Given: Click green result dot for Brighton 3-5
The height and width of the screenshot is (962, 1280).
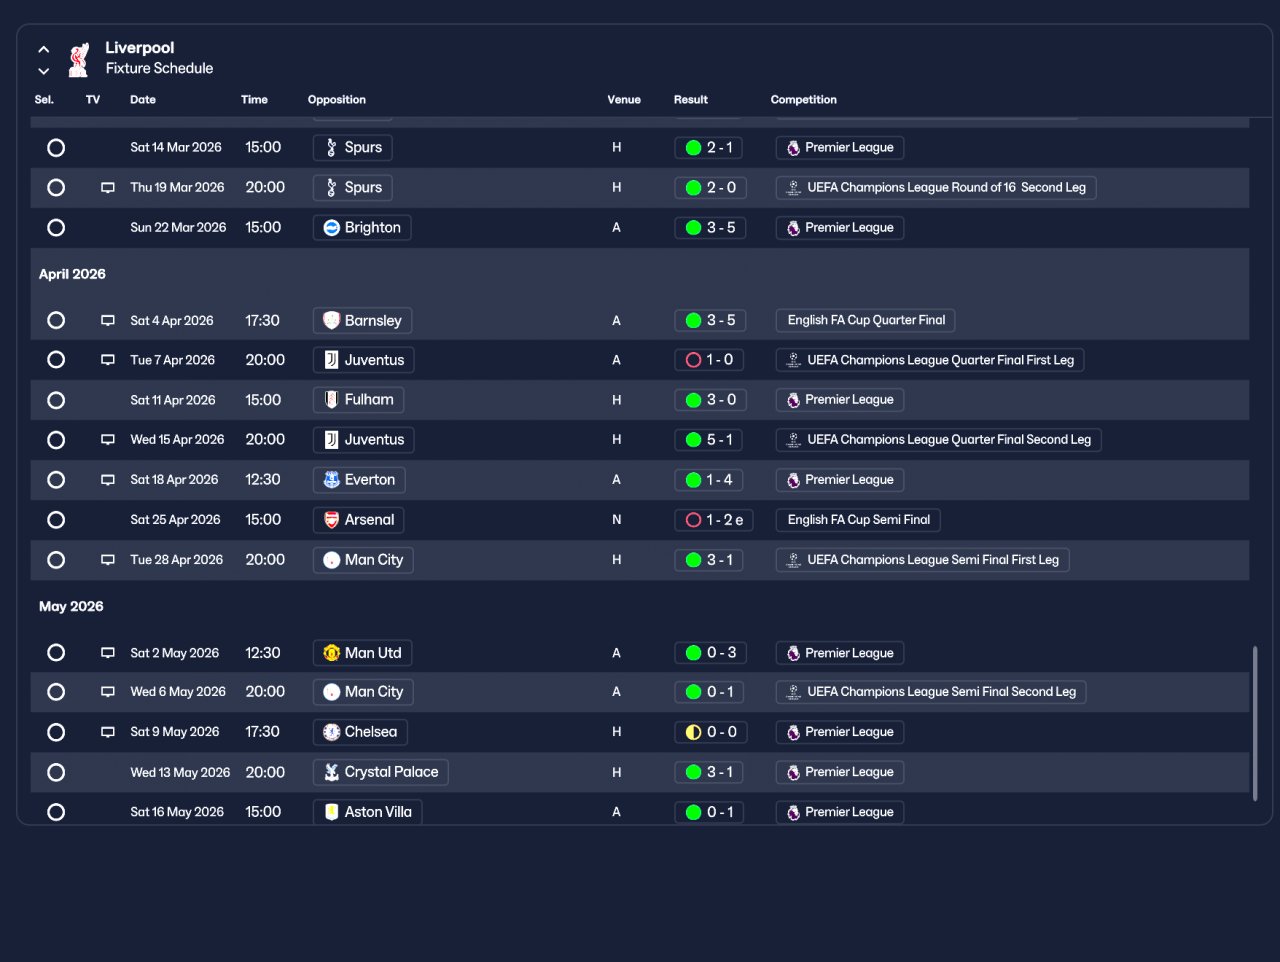Looking at the screenshot, I should pos(693,228).
